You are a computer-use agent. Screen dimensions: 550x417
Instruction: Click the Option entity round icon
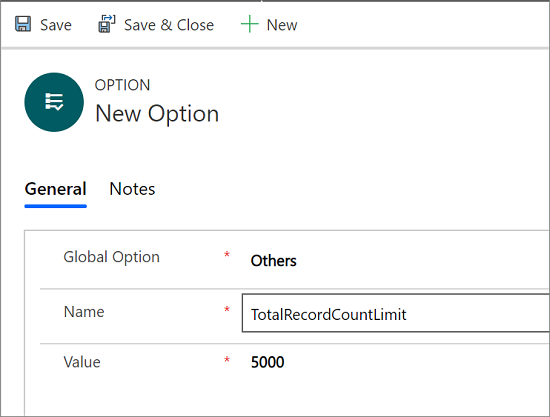[54, 102]
